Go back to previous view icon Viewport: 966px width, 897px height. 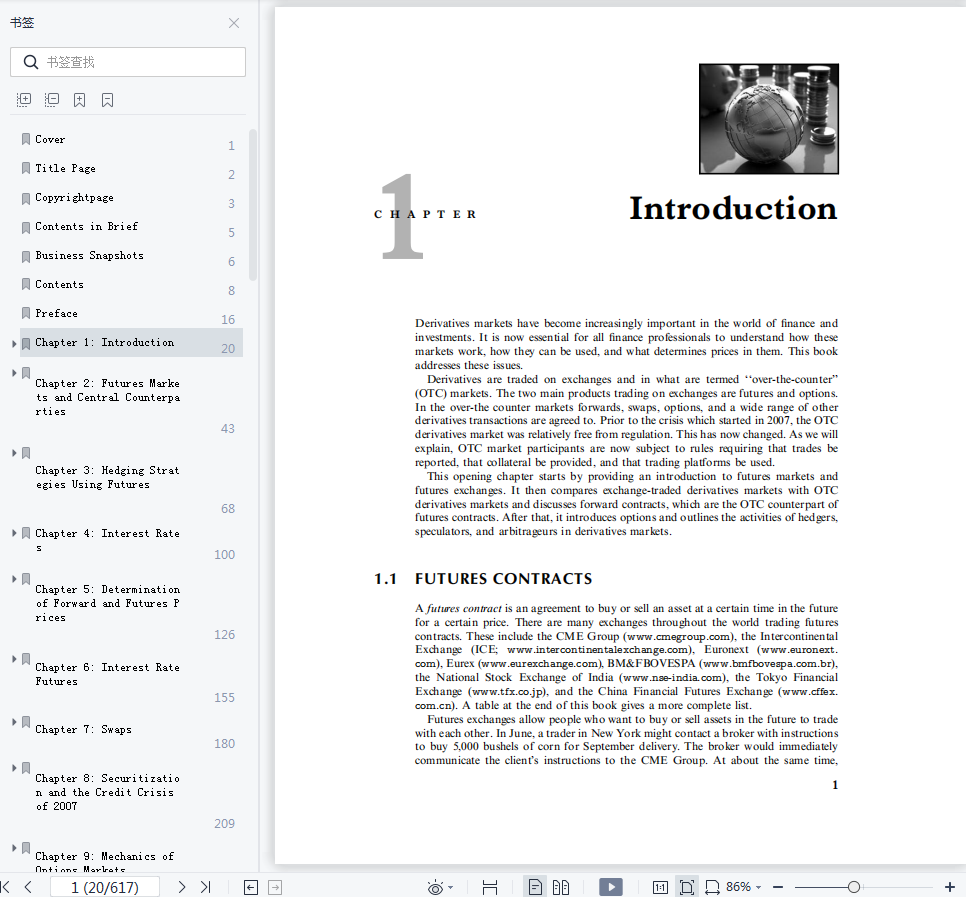point(251,887)
